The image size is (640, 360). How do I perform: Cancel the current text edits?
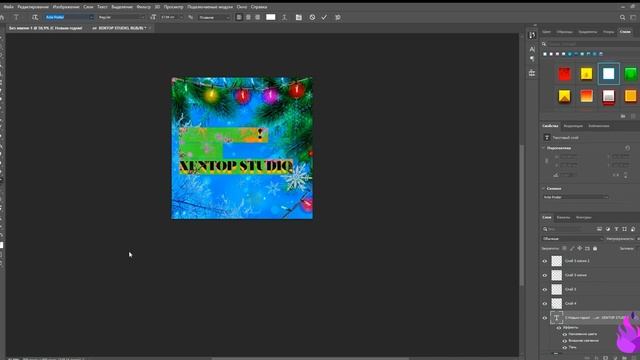click(x=312, y=17)
